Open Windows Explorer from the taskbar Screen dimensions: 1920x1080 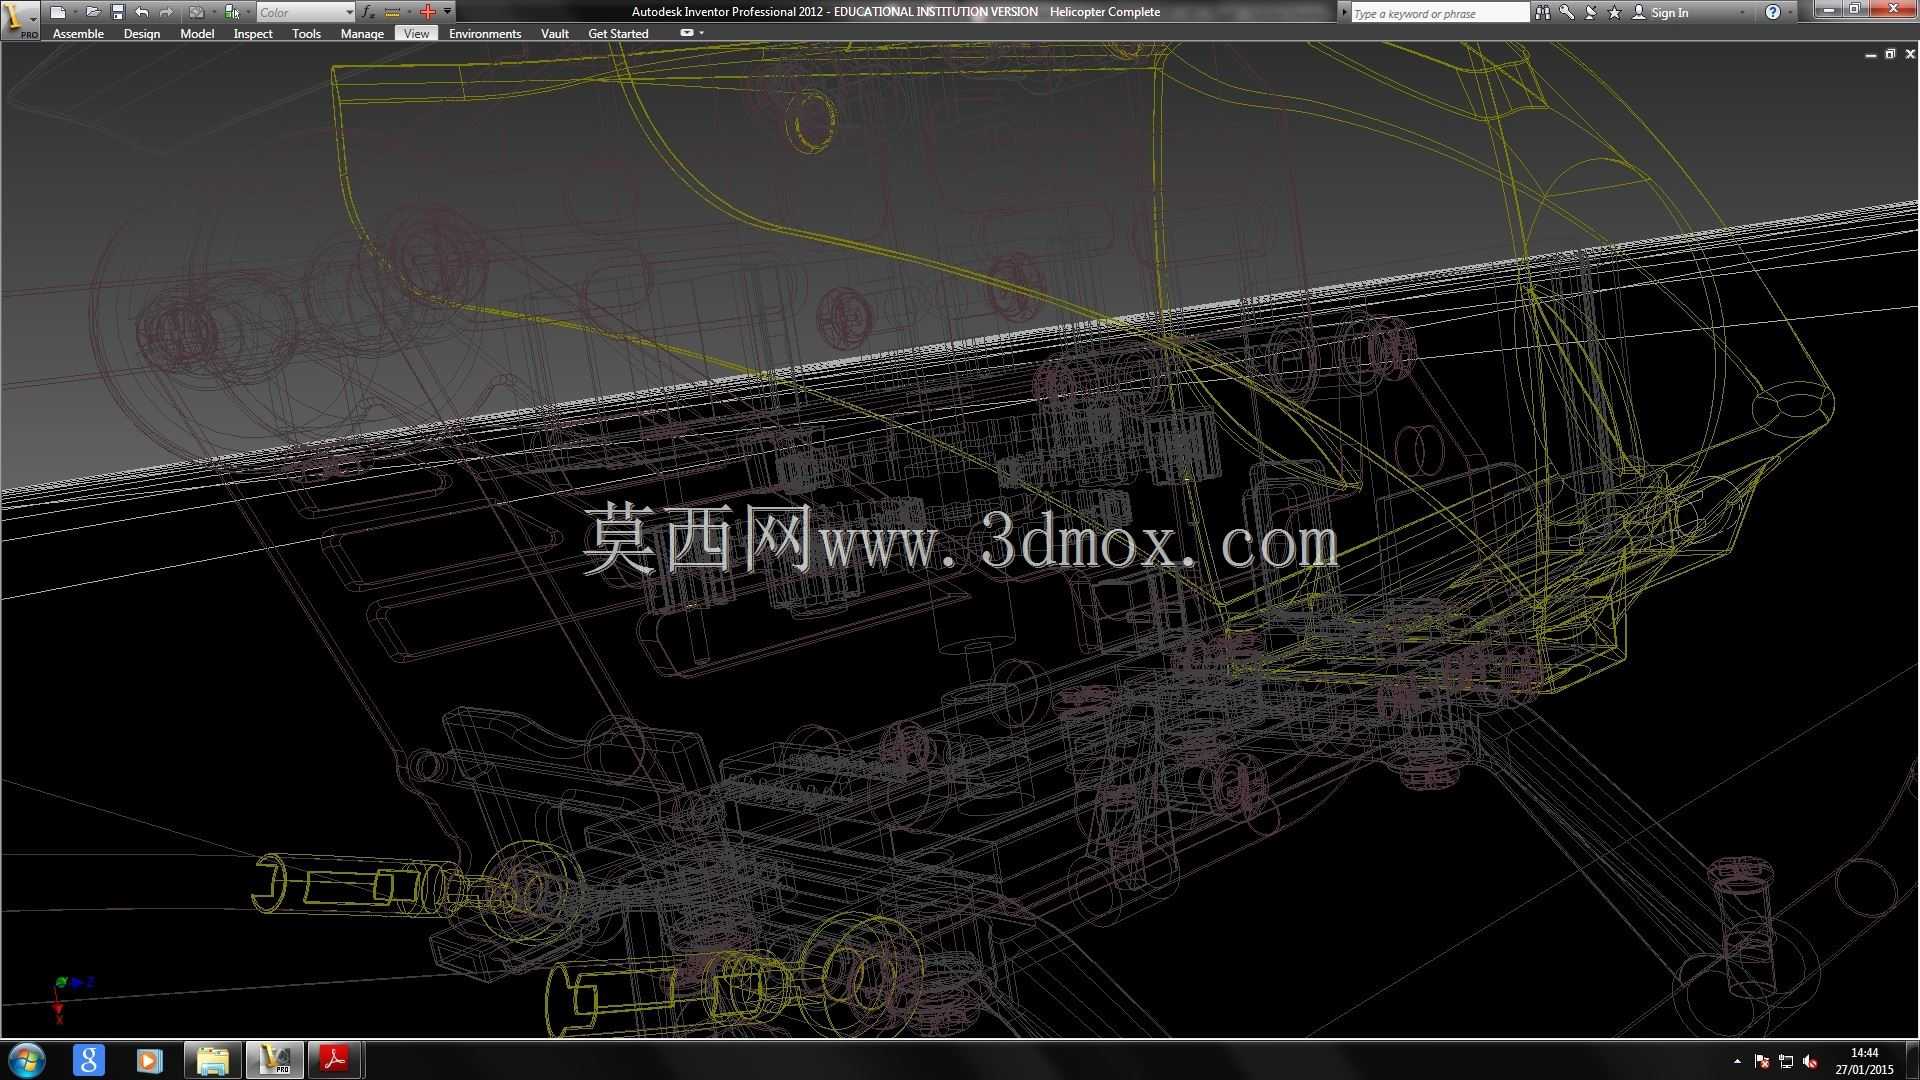coord(212,1060)
